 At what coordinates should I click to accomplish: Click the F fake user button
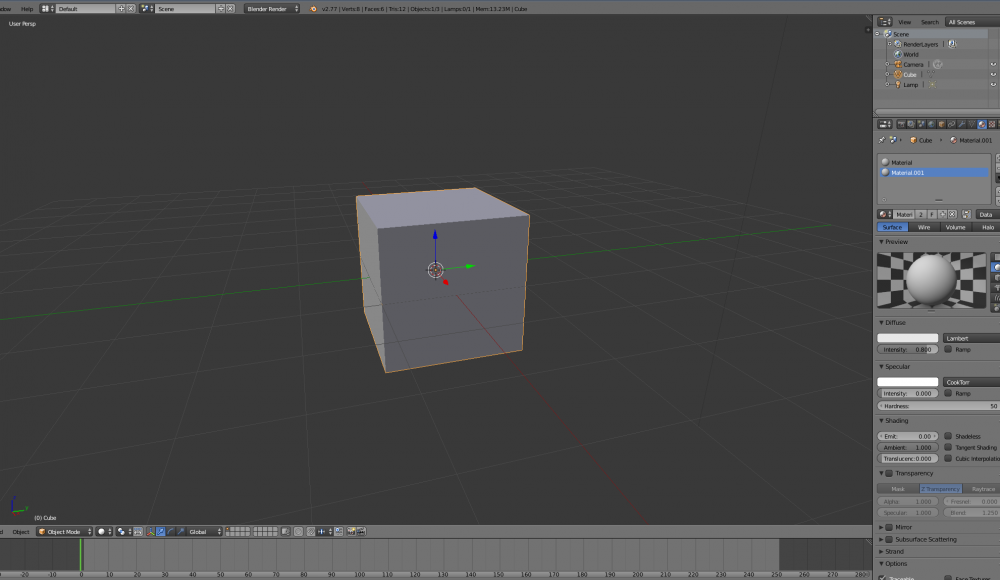pyautogui.click(x=931, y=214)
